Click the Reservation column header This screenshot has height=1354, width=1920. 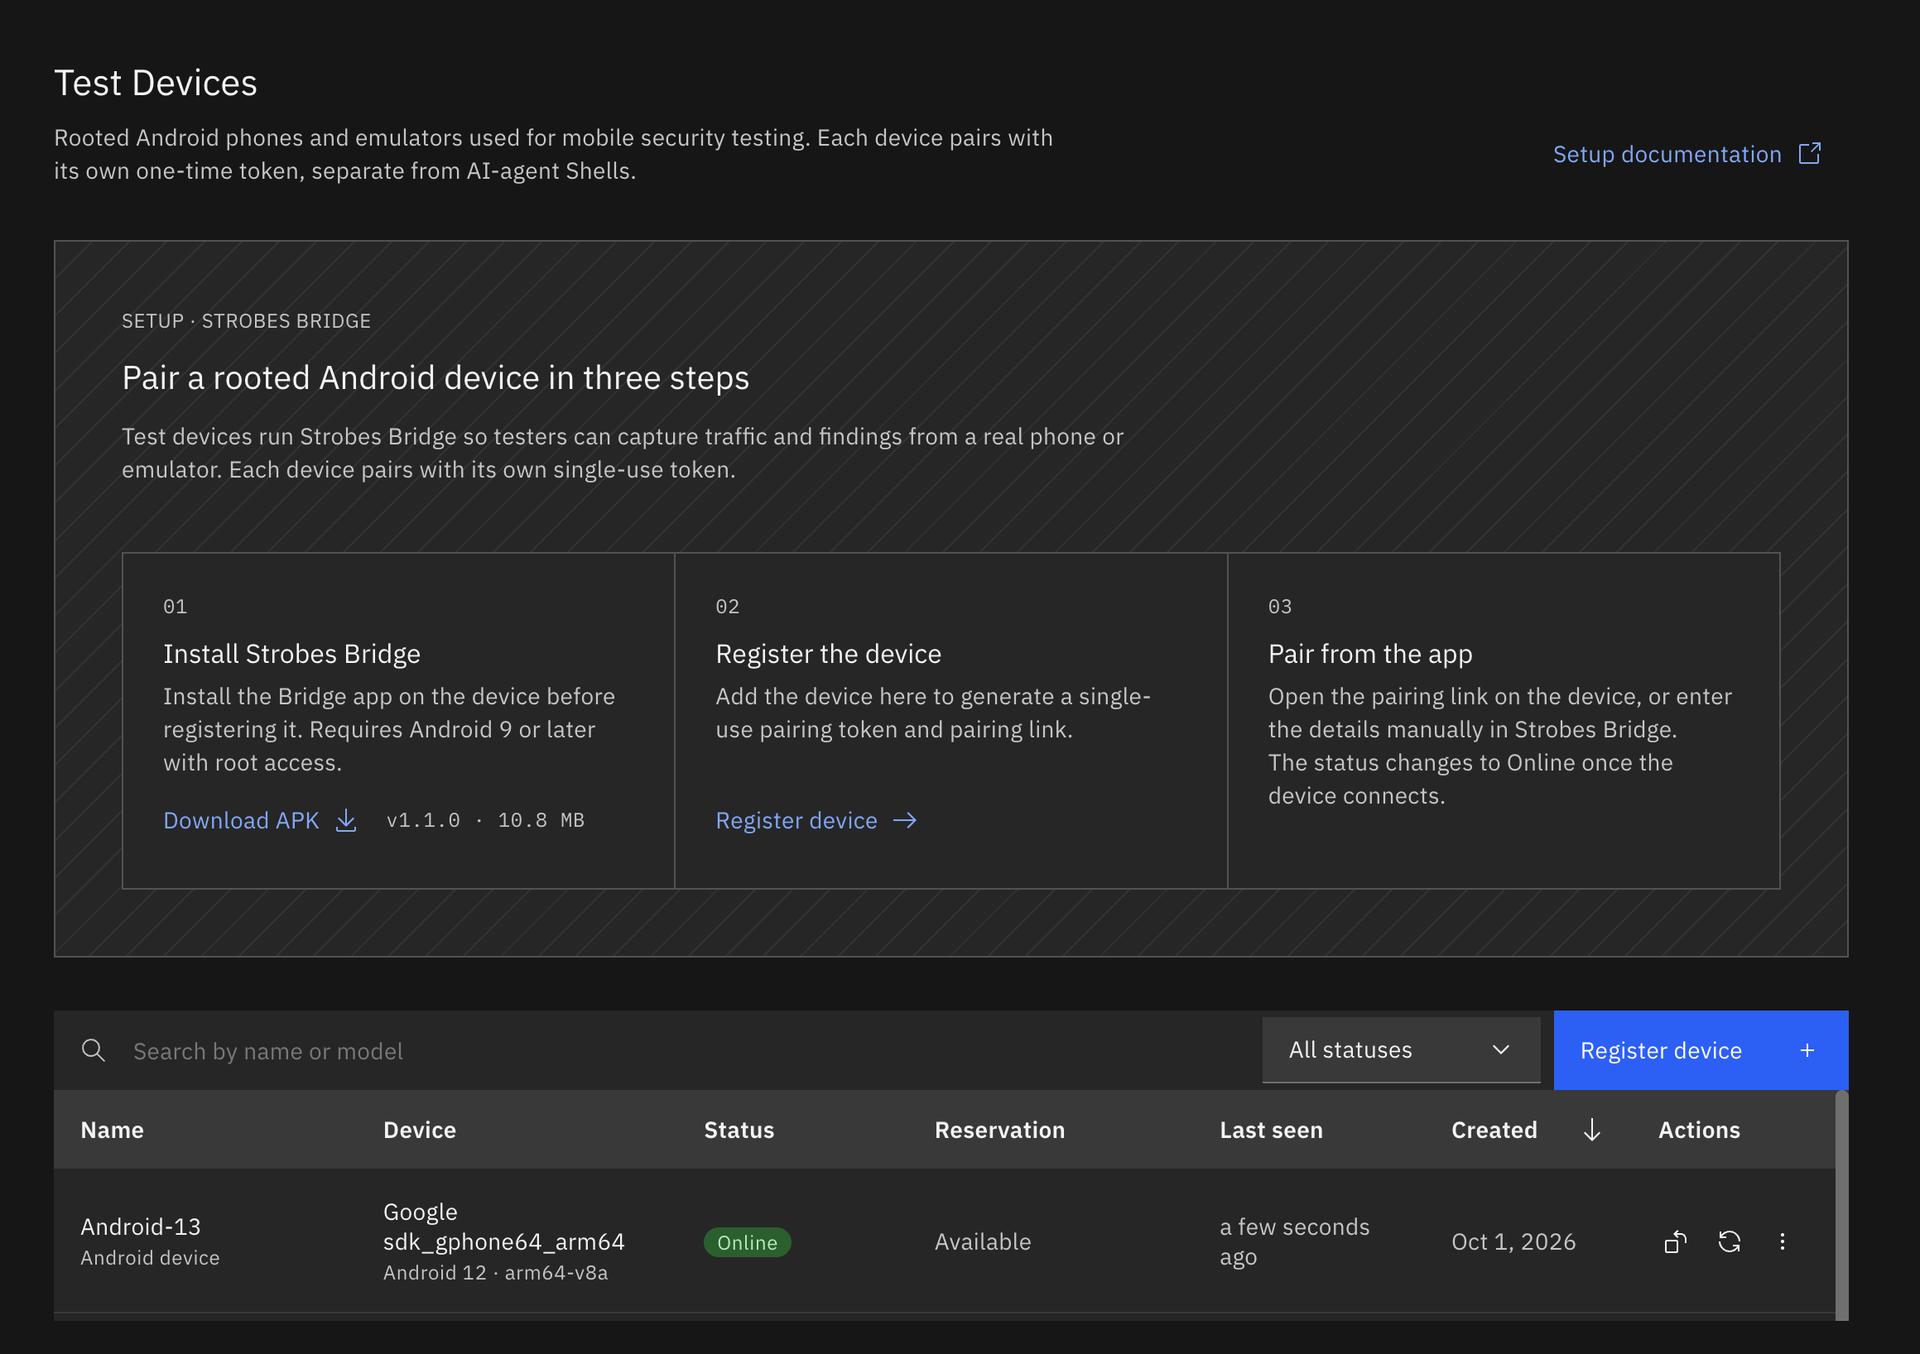coord(999,1130)
